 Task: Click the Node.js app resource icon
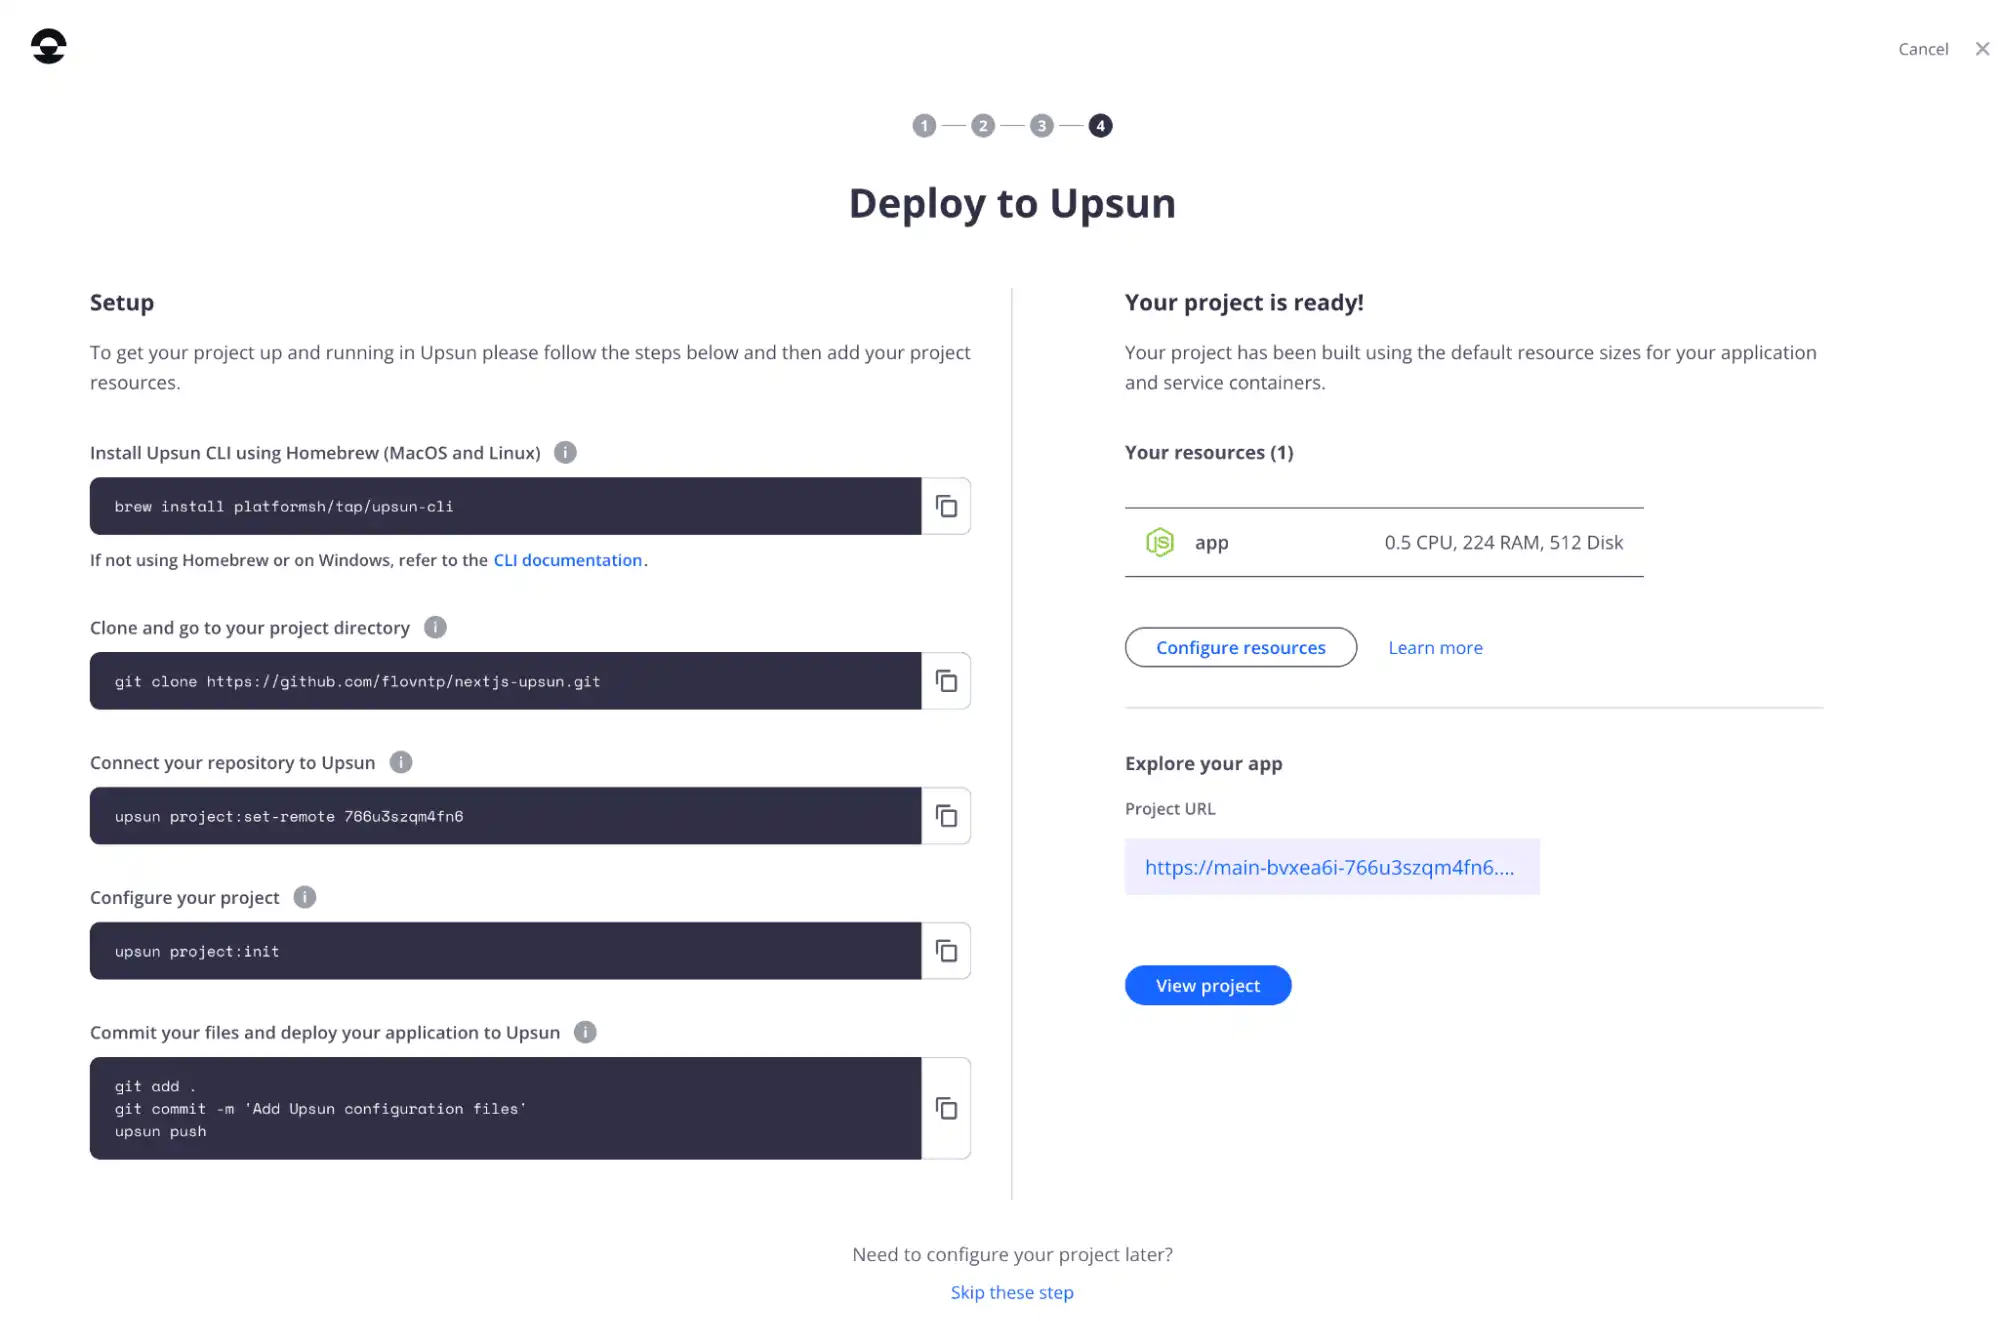click(1159, 542)
